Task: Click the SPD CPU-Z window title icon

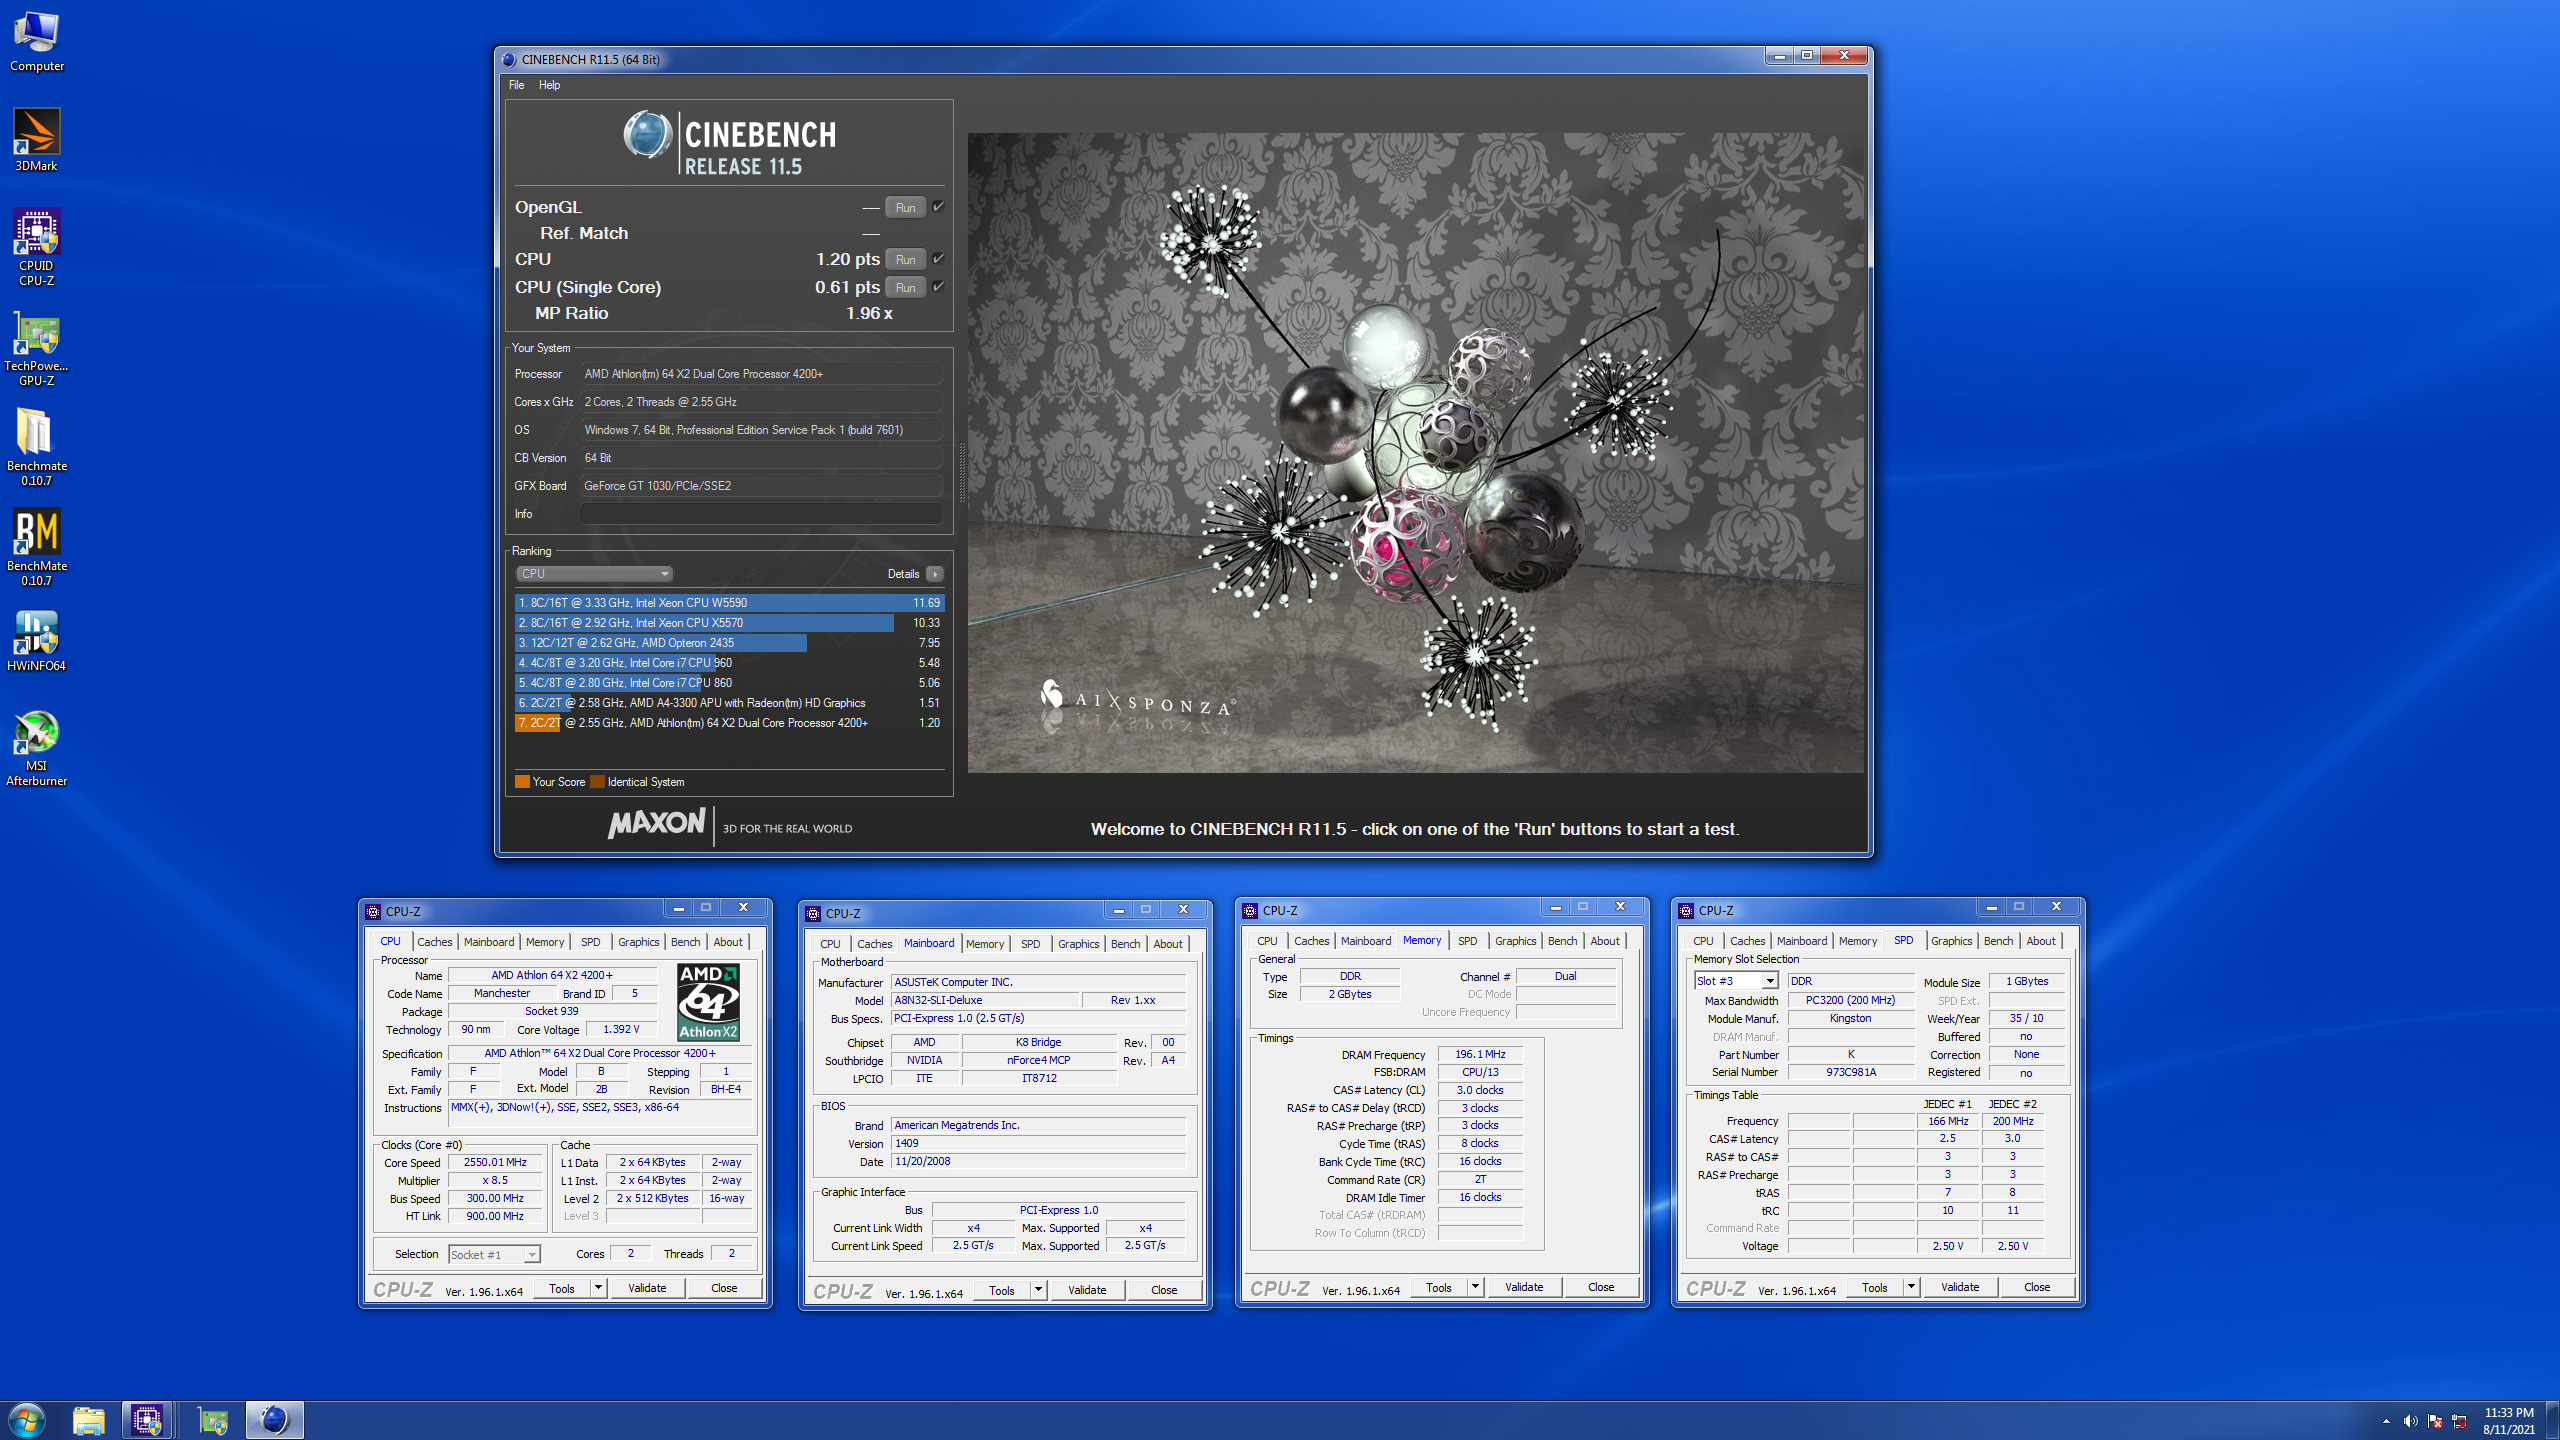Action: click(1686, 911)
